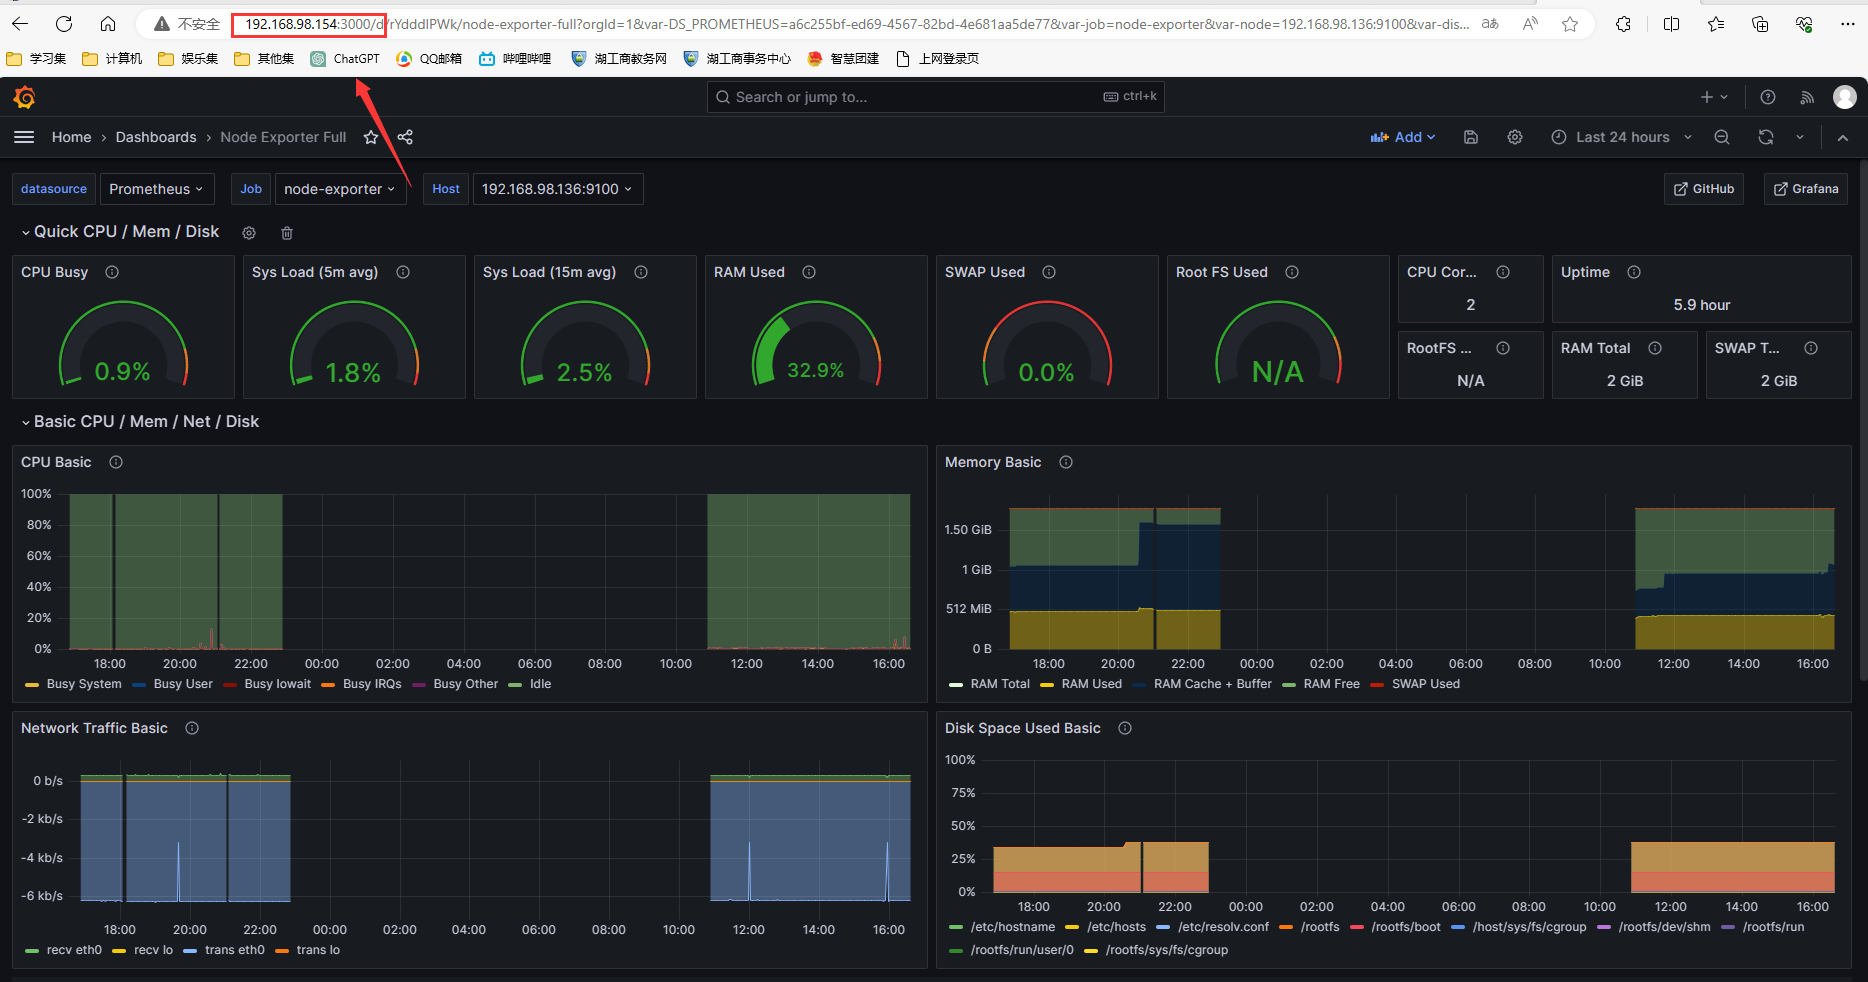Open the Prometheus datasource dropdown
The width and height of the screenshot is (1868, 982).
[x=156, y=189]
